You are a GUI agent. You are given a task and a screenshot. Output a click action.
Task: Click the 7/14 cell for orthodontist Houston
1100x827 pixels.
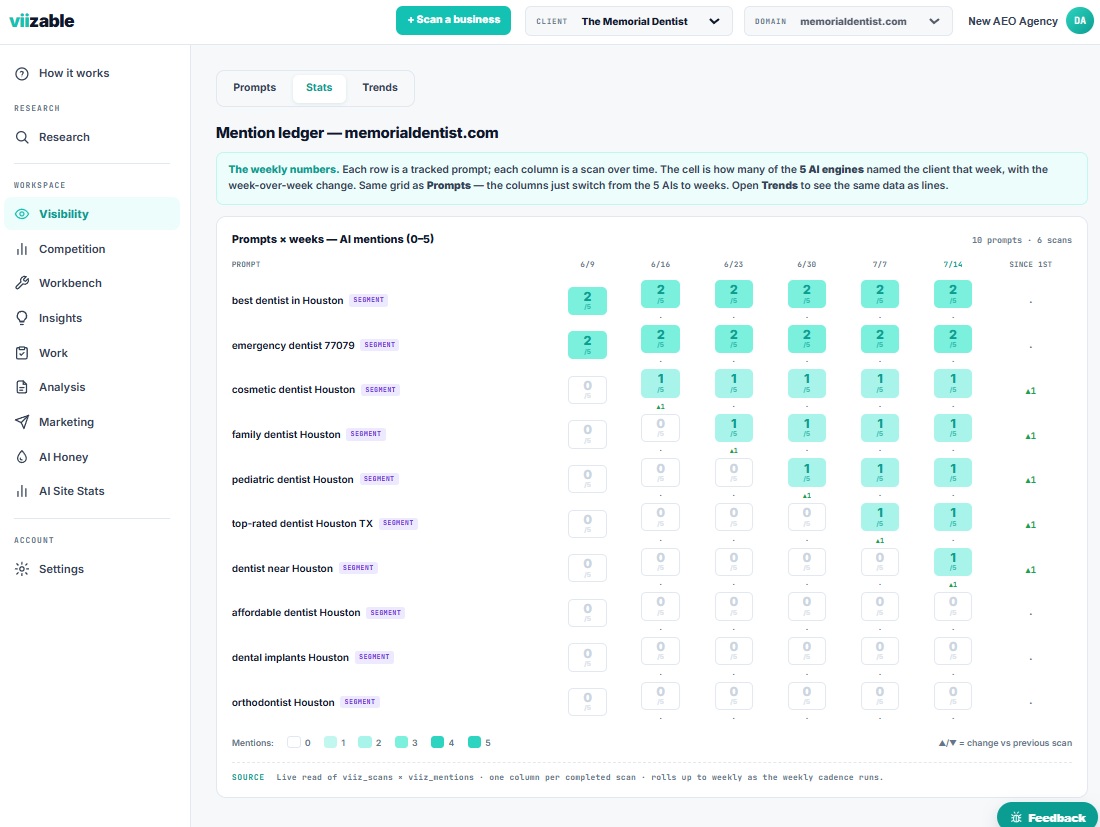(953, 696)
